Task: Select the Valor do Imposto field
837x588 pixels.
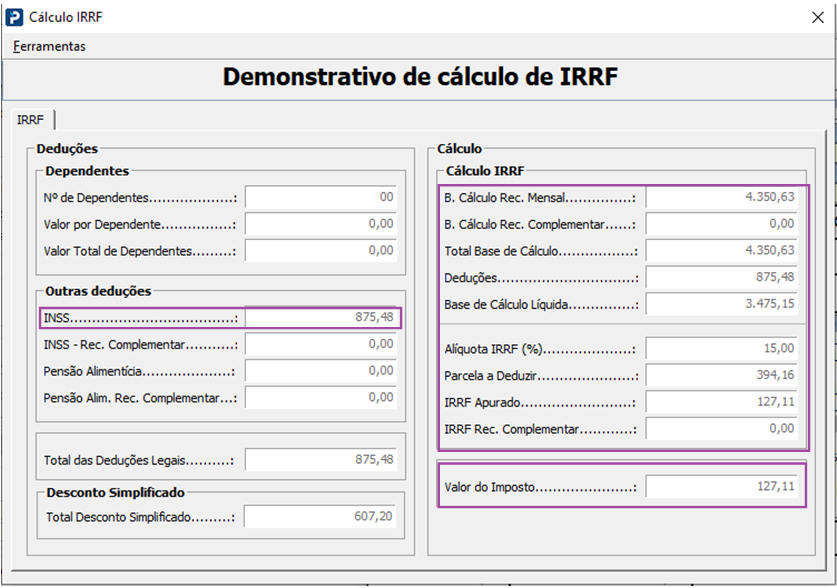Action: (x=722, y=487)
